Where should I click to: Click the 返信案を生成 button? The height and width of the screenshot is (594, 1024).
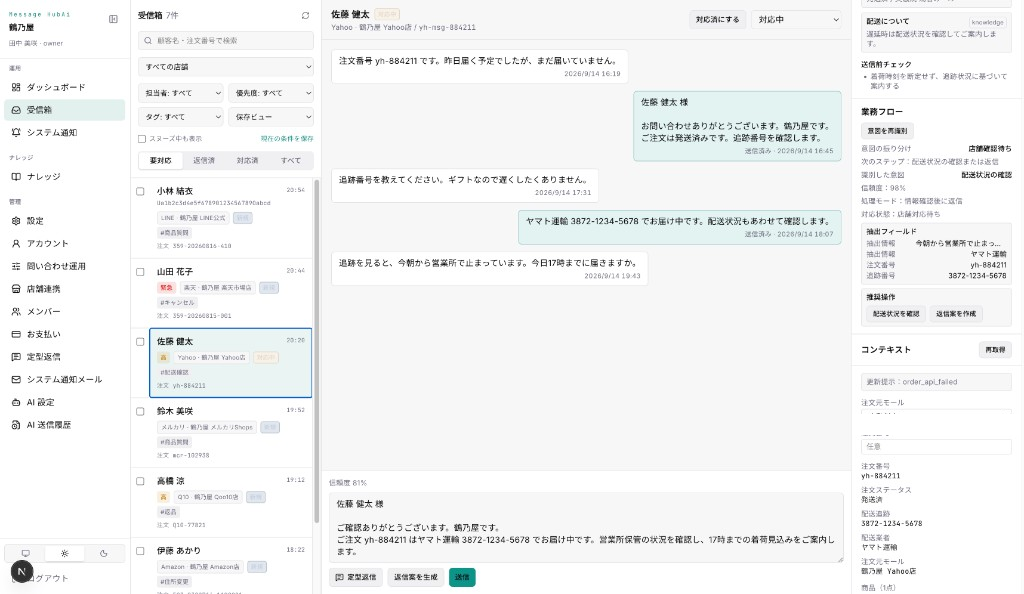coord(416,577)
